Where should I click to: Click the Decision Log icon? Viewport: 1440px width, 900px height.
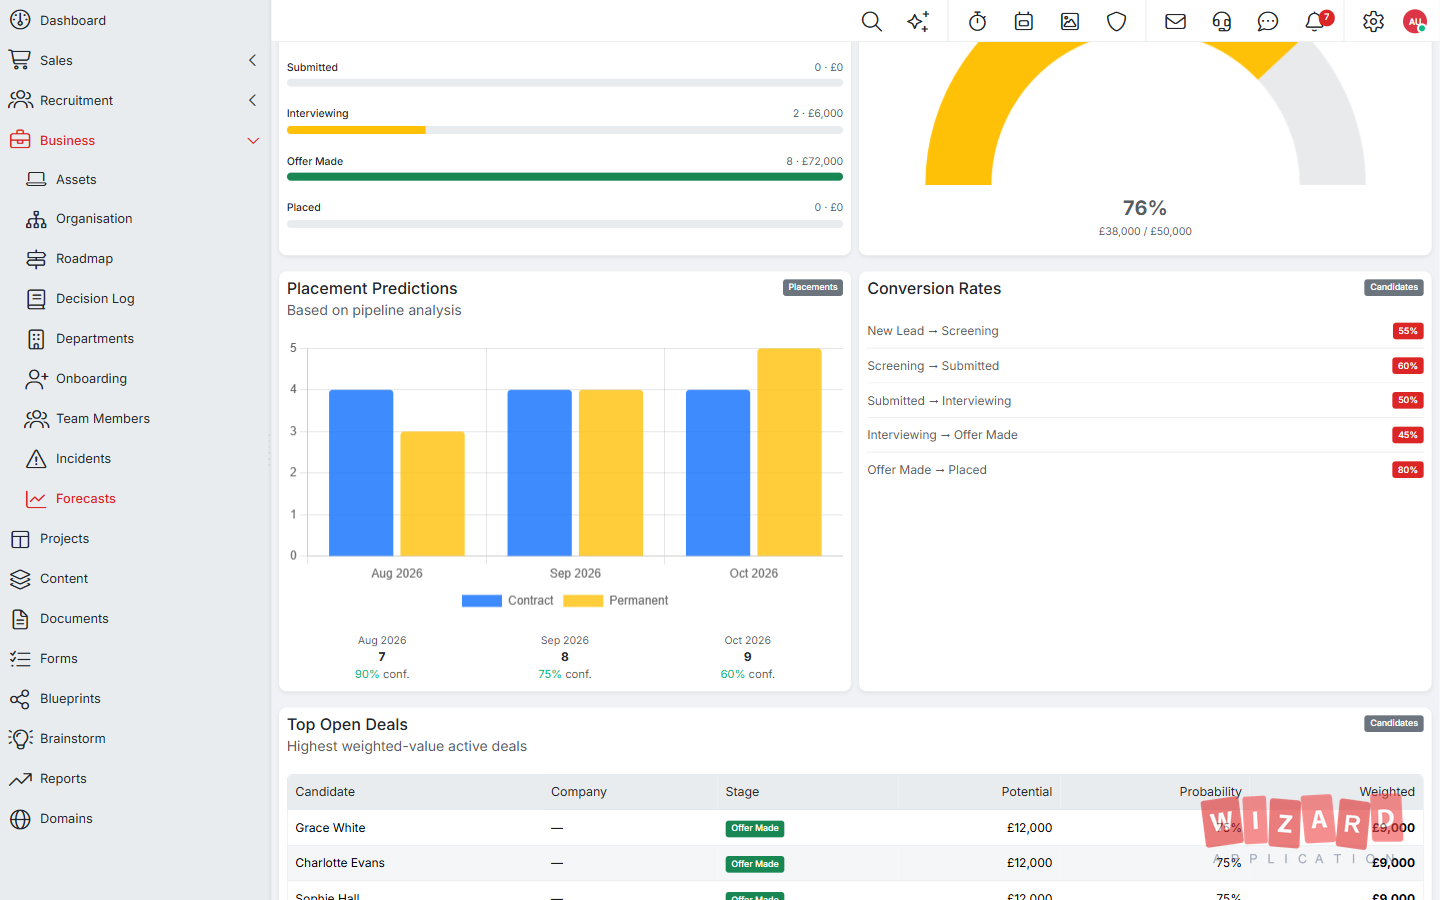point(36,299)
